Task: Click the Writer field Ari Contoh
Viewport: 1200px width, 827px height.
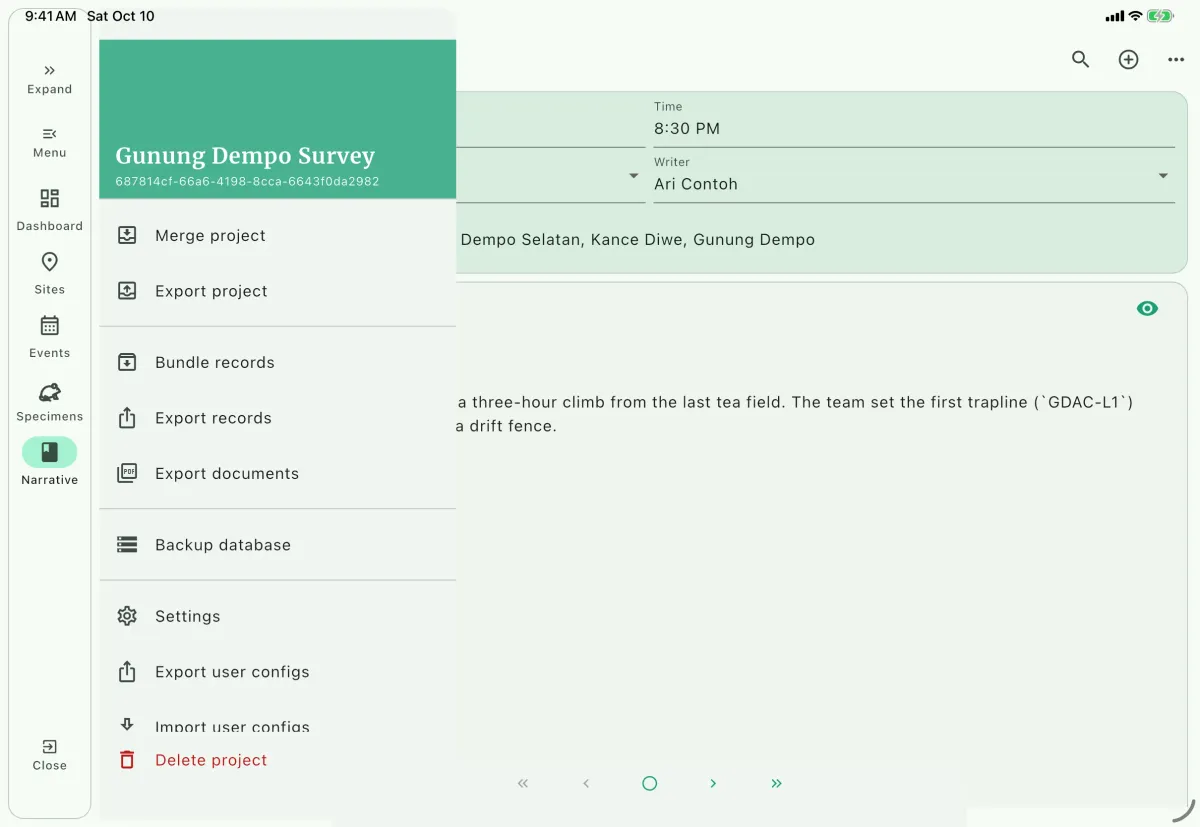Action: click(x=914, y=177)
